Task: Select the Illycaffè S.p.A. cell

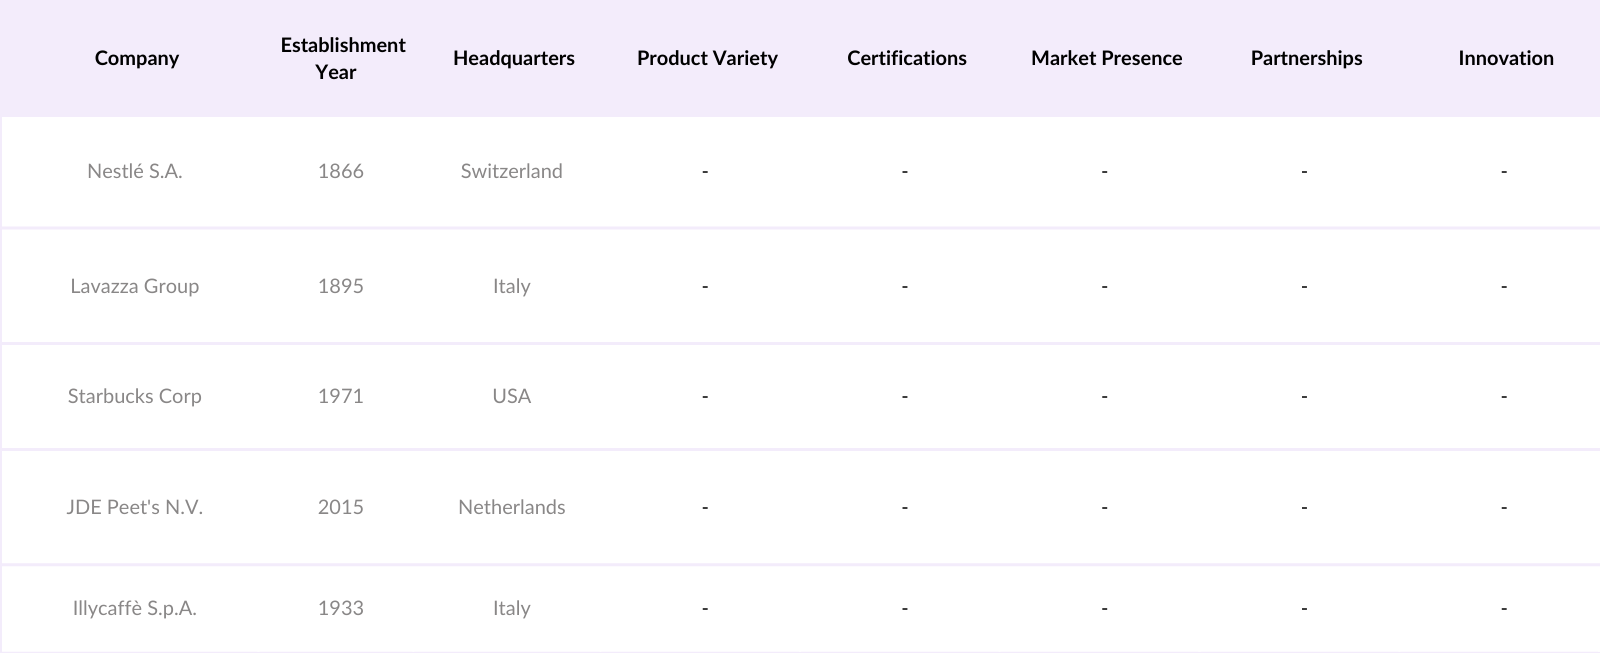Action: point(135,608)
